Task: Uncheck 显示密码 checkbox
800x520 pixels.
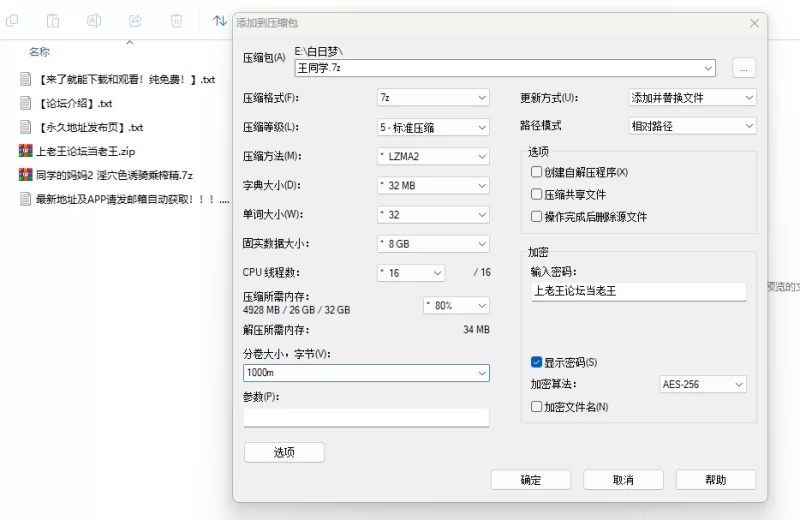Action: pos(536,362)
